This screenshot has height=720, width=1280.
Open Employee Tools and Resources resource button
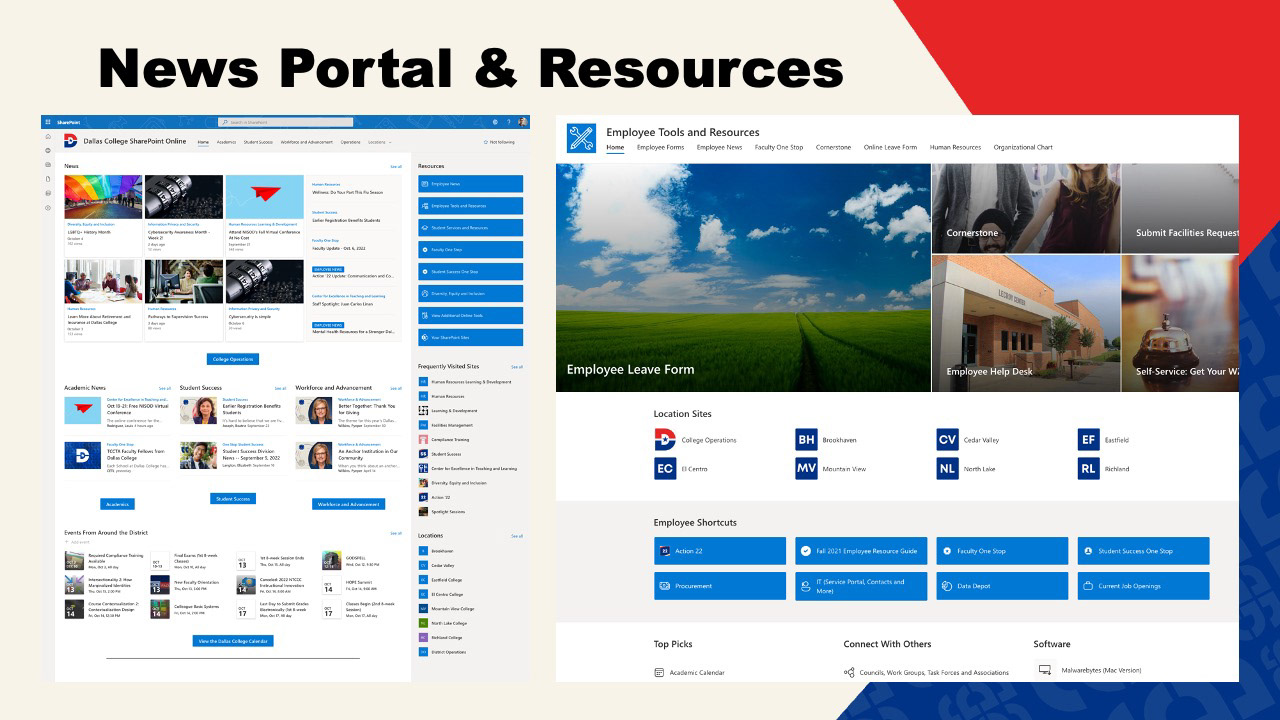(x=470, y=206)
